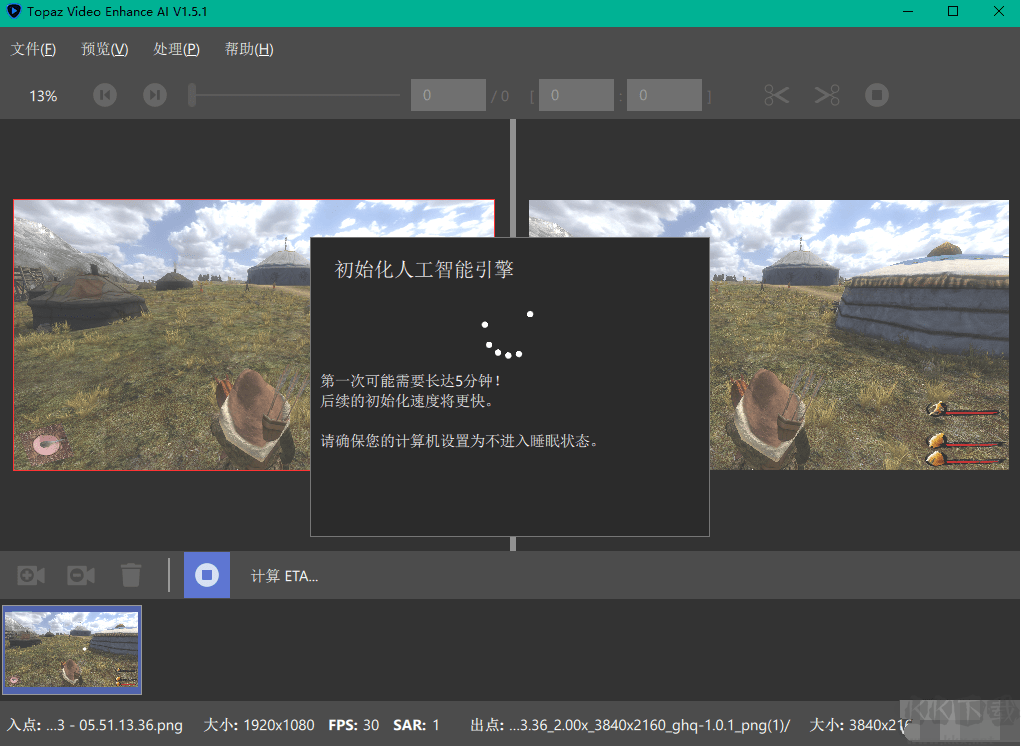Click the trim start frame input box
Image resolution: width=1021 pixels, height=747 pixels.
click(576, 94)
